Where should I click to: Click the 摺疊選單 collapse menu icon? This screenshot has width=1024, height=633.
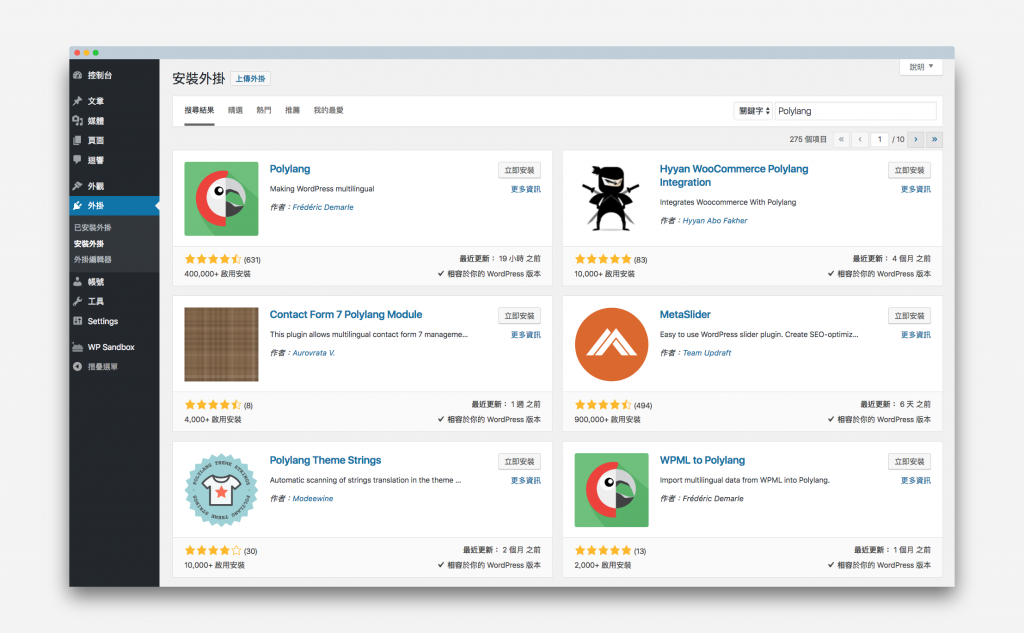(x=78, y=366)
